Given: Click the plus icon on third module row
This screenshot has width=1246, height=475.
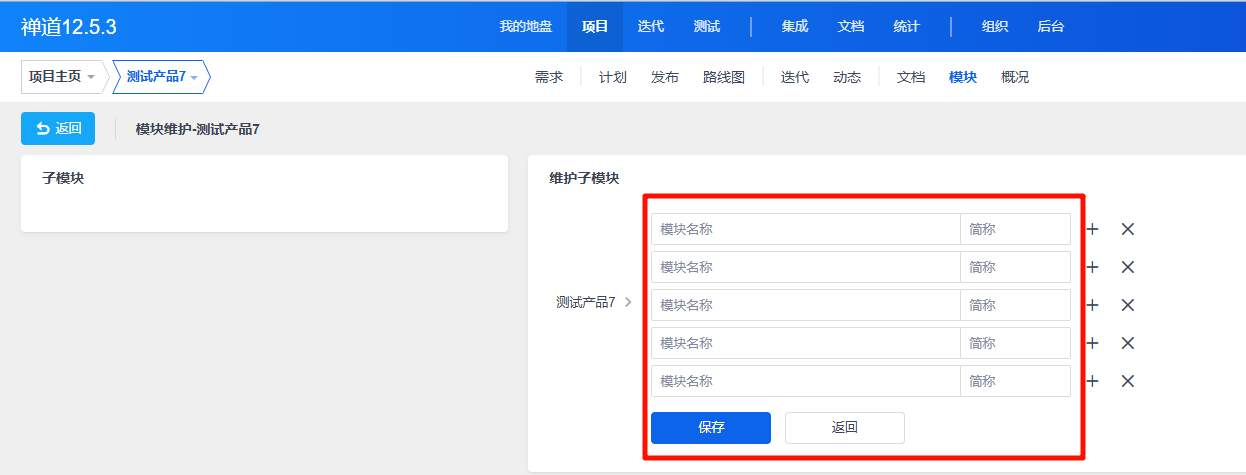Looking at the screenshot, I should 1093,305.
